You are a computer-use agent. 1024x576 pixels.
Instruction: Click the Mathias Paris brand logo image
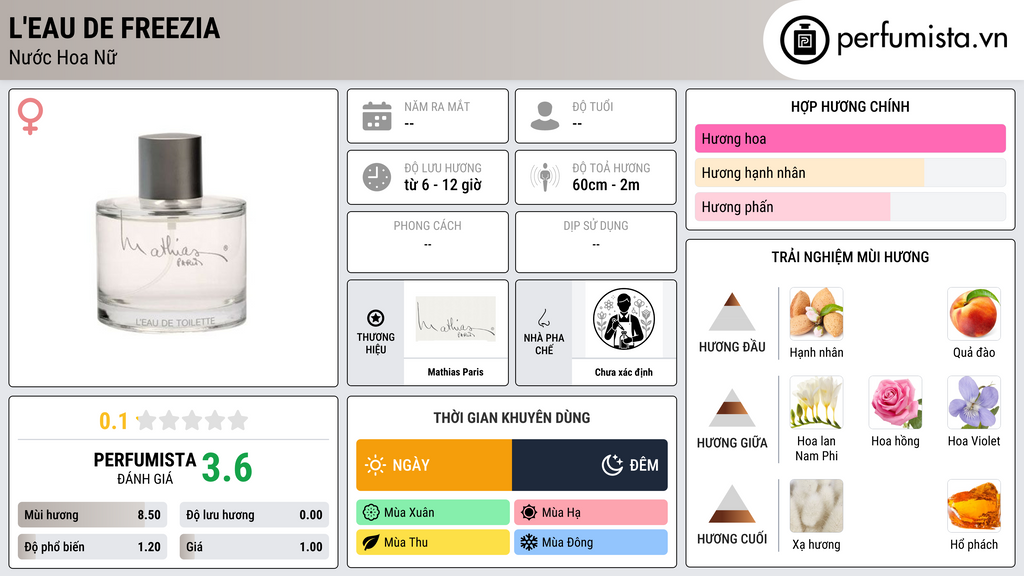coord(456,319)
